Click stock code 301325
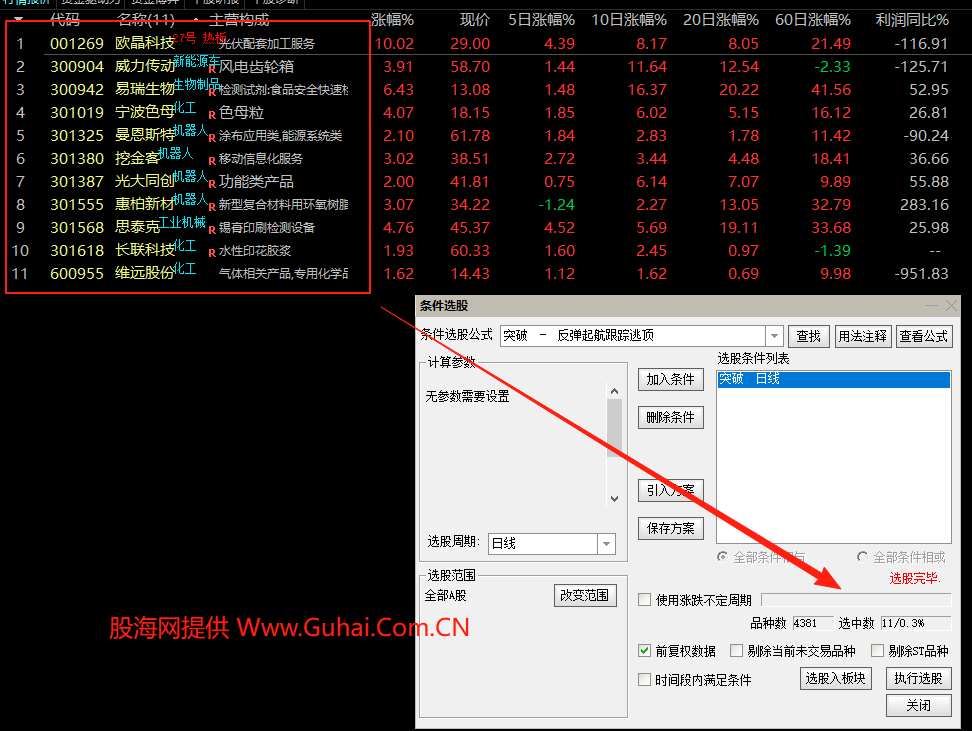Screen dimensions: 972x731 77,135
